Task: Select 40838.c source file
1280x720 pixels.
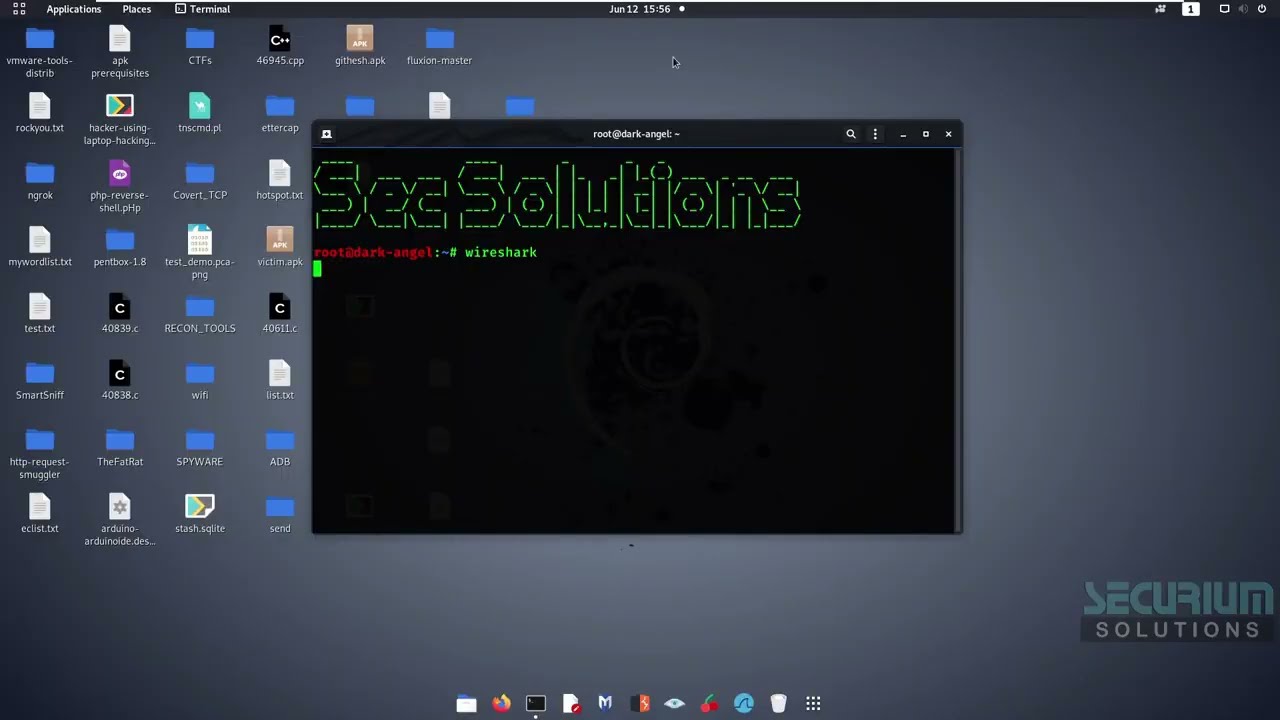Action: pyautogui.click(x=120, y=381)
